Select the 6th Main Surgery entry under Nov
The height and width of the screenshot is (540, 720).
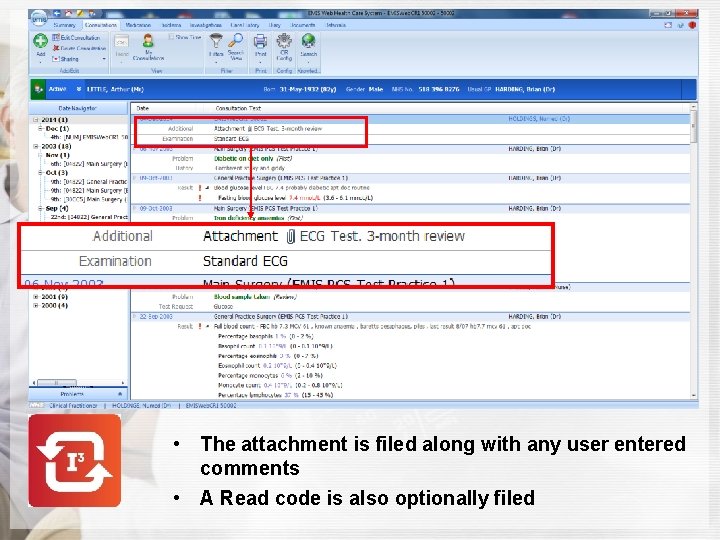(x=90, y=164)
